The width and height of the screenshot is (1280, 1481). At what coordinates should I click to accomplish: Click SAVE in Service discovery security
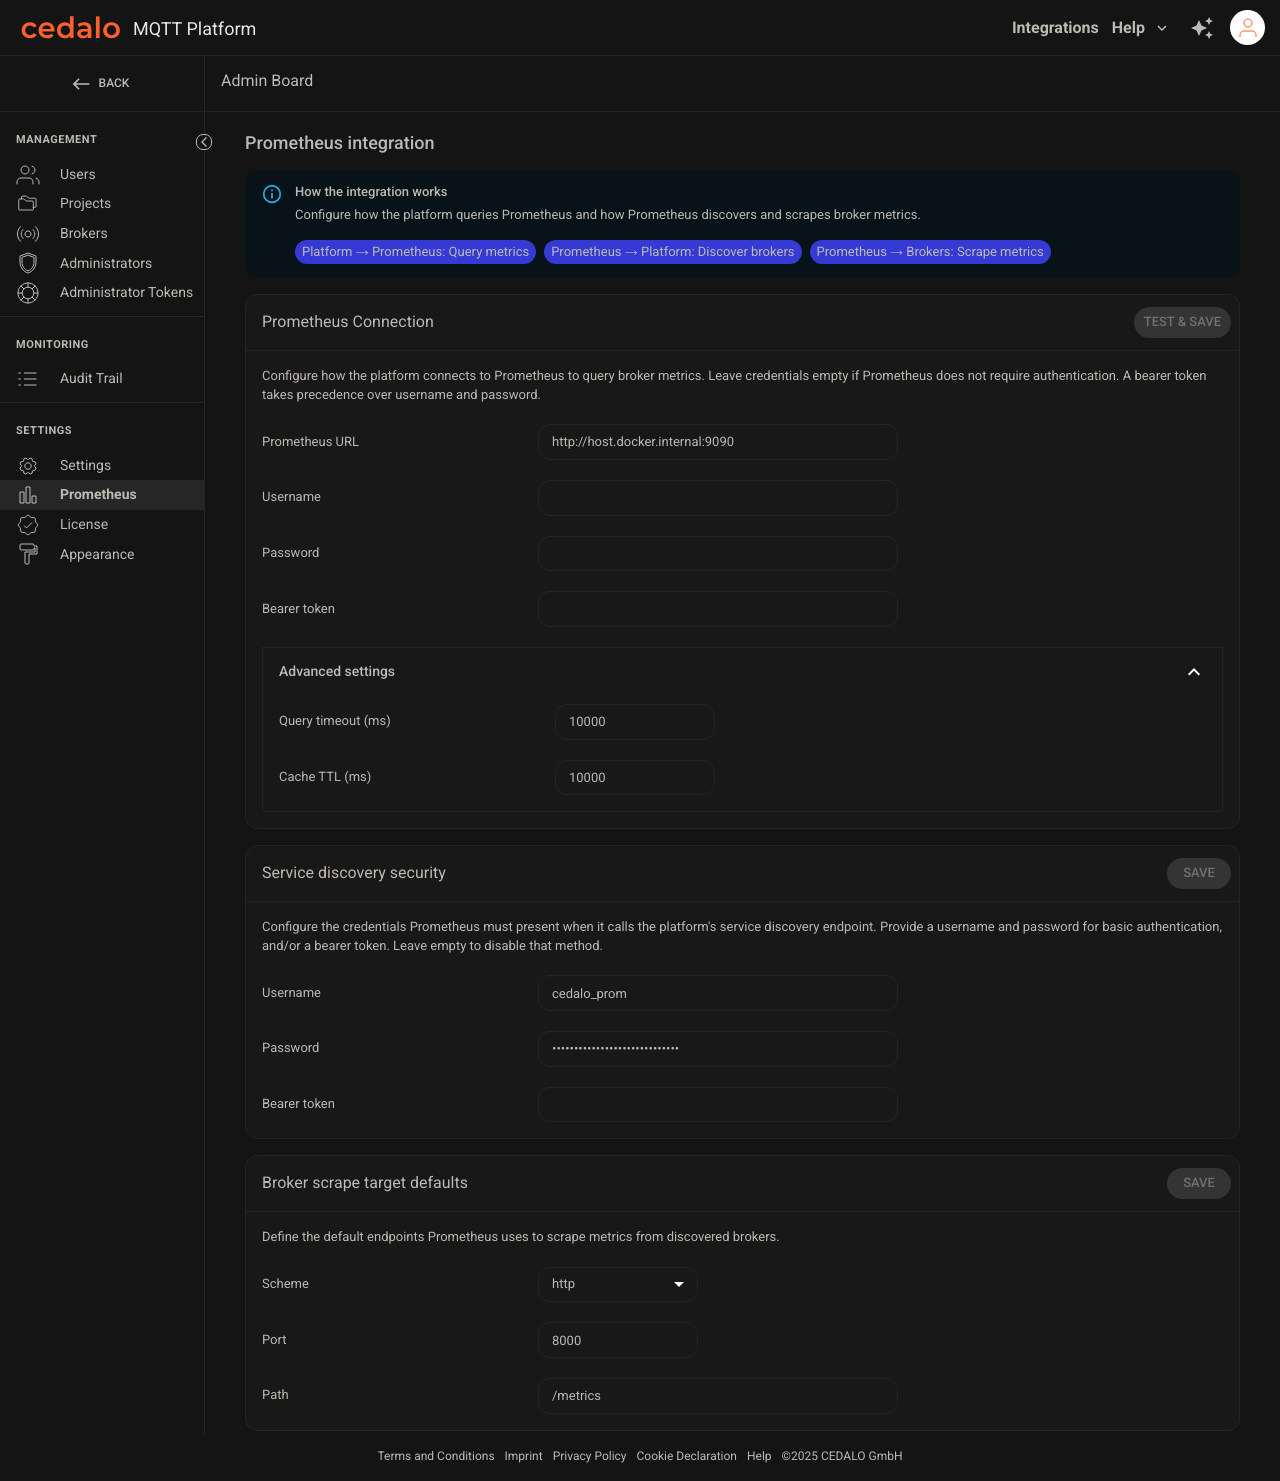pyautogui.click(x=1199, y=873)
